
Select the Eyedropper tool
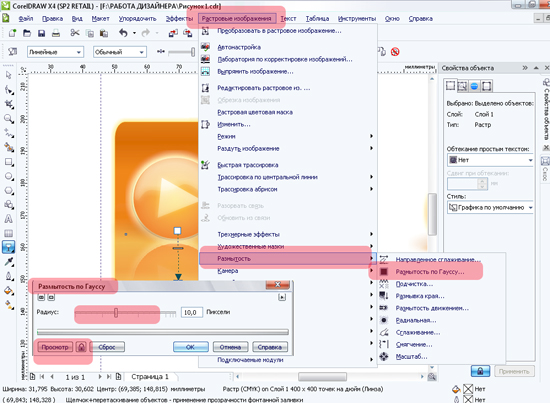click(9, 262)
